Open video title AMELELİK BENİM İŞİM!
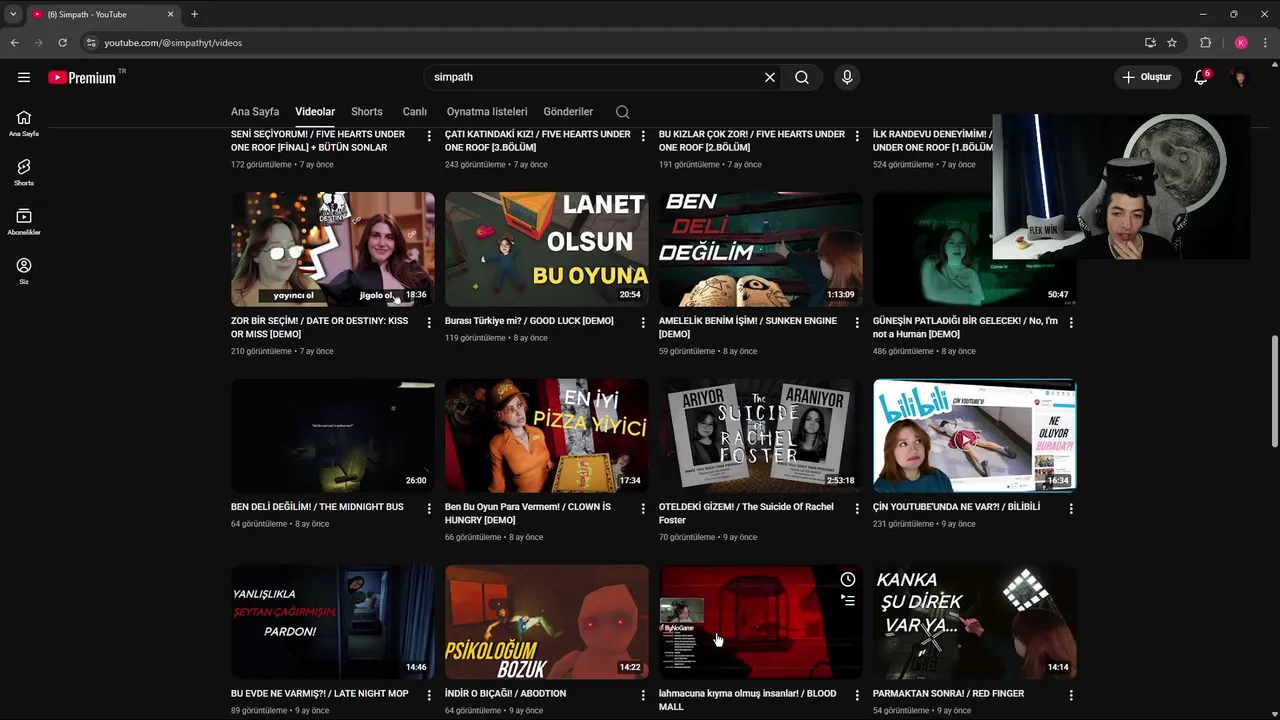Viewport: 1280px width, 720px height. pos(748,327)
